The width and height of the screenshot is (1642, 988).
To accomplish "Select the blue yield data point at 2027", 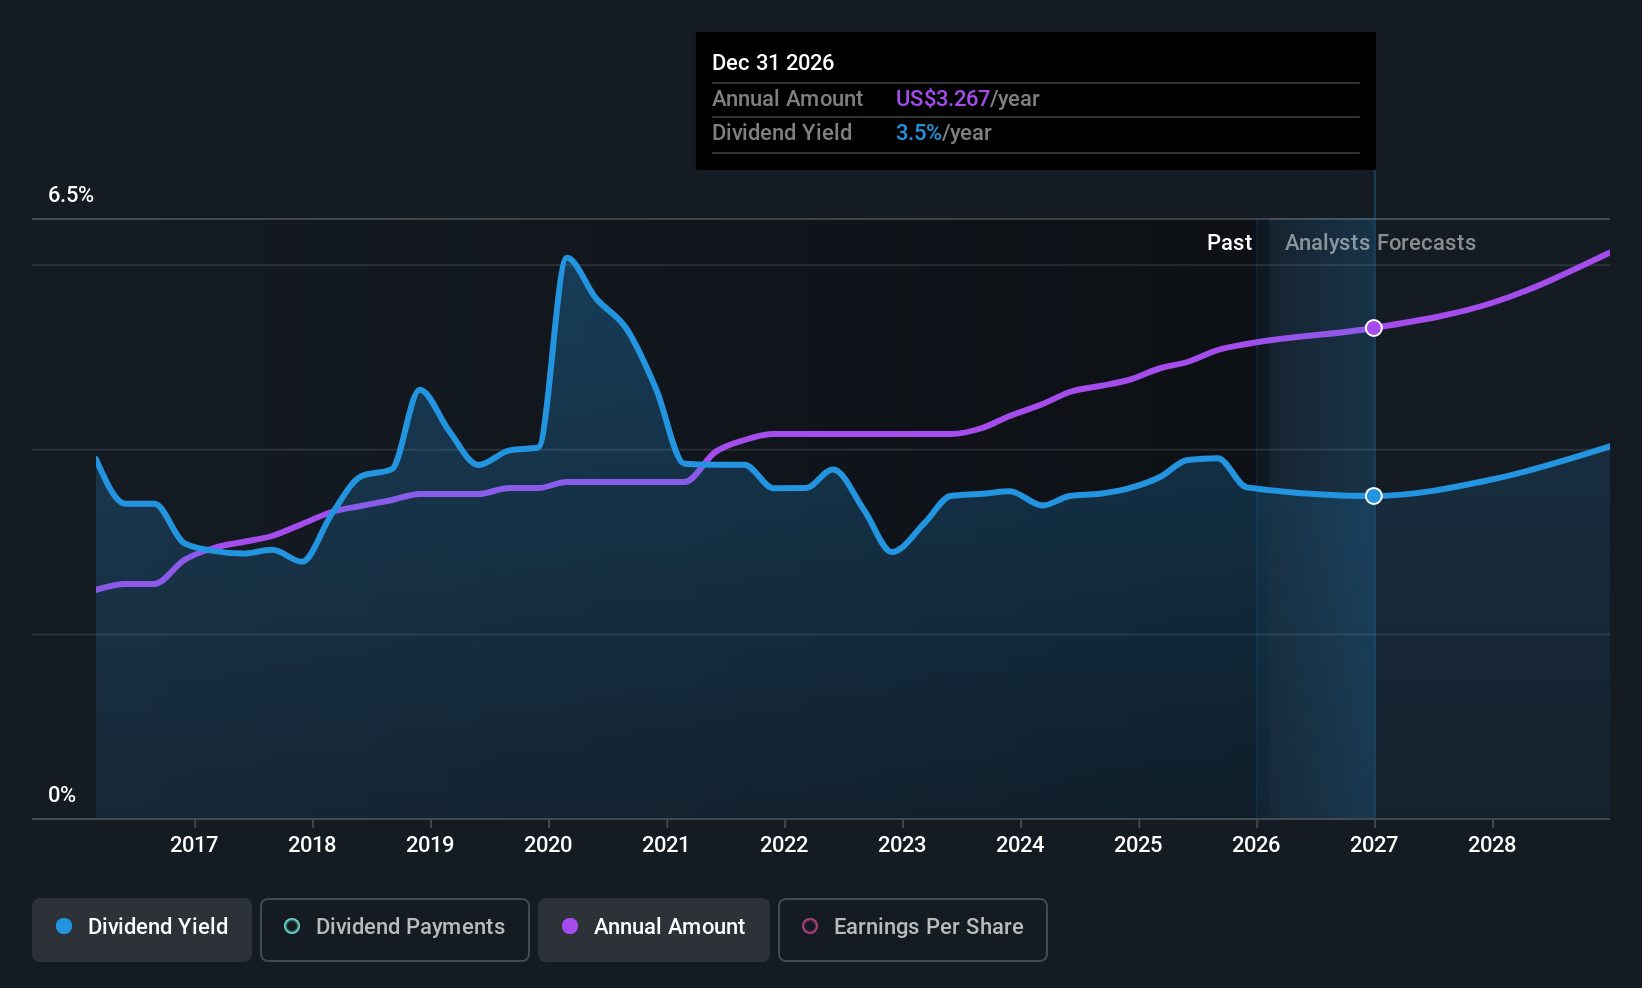I will coord(1374,496).
